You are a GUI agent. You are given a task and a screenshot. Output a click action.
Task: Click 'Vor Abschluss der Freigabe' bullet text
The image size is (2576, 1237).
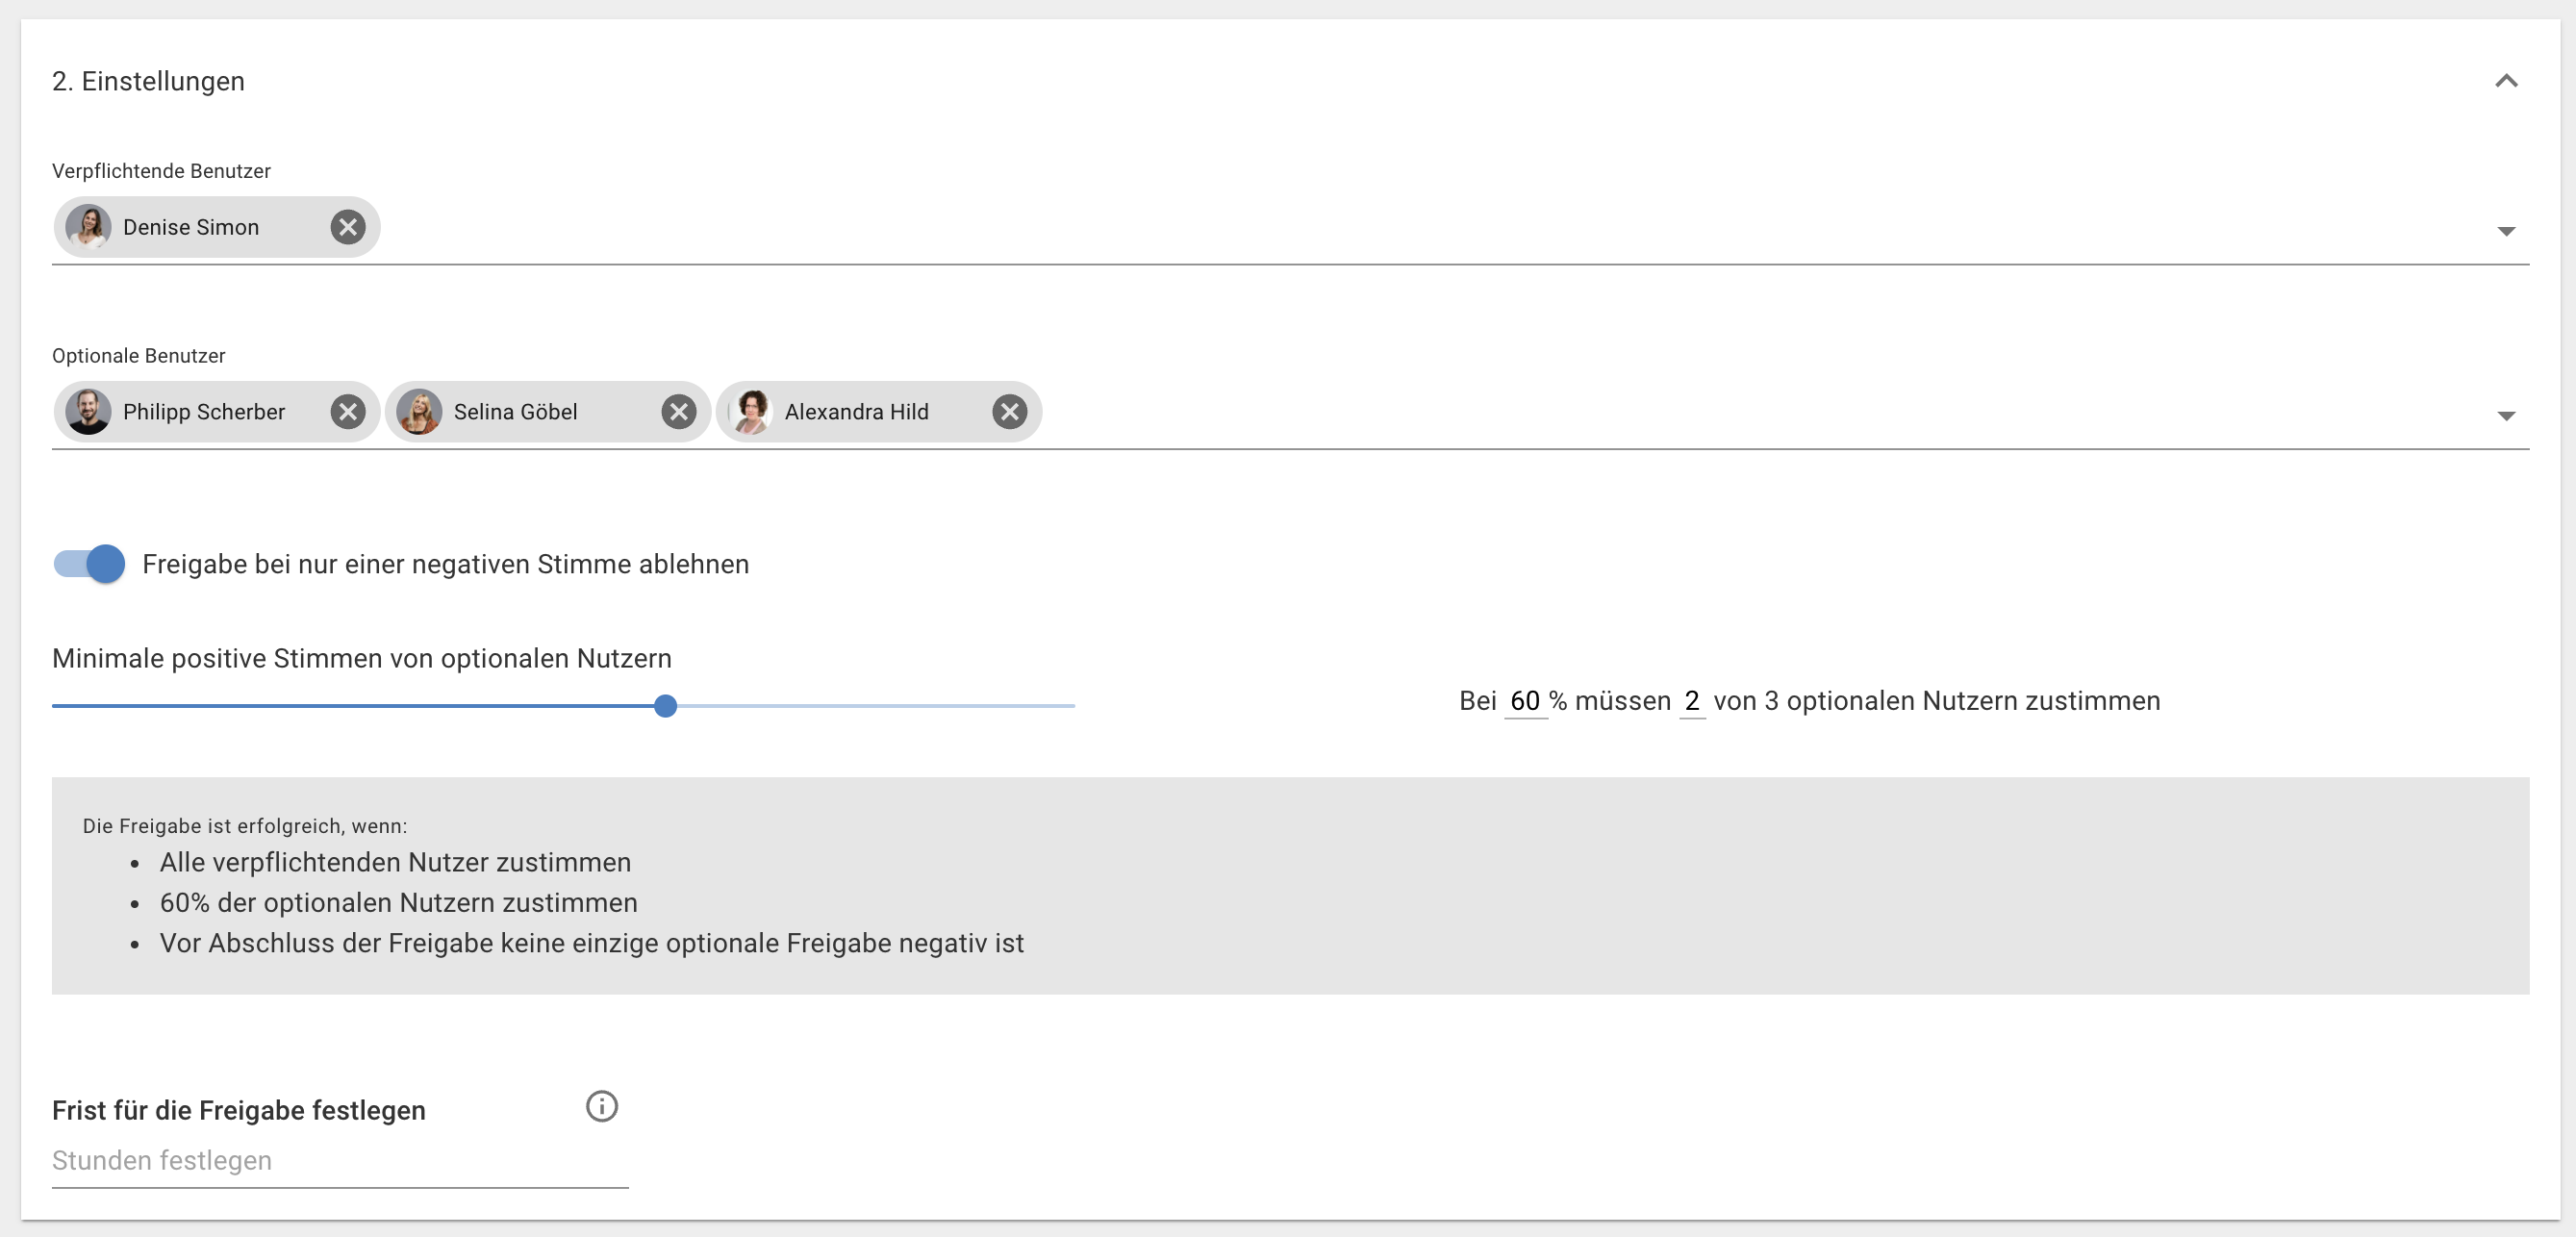(x=592, y=943)
